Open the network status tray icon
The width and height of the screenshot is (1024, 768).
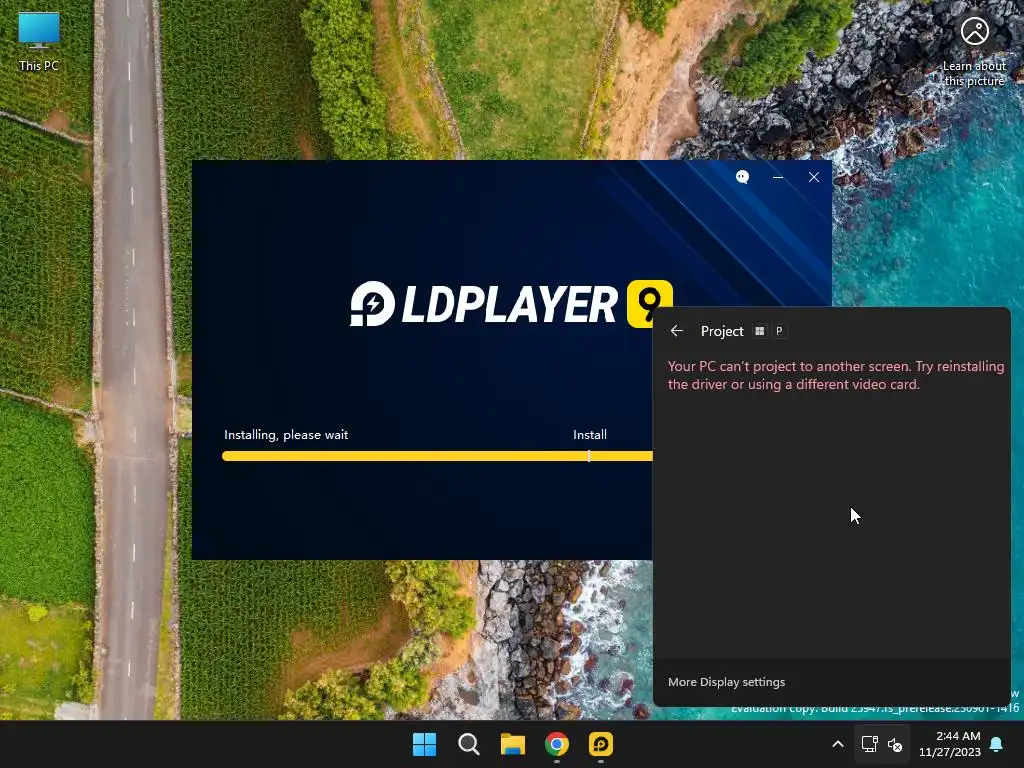pyautogui.click(x=869, y=744)
